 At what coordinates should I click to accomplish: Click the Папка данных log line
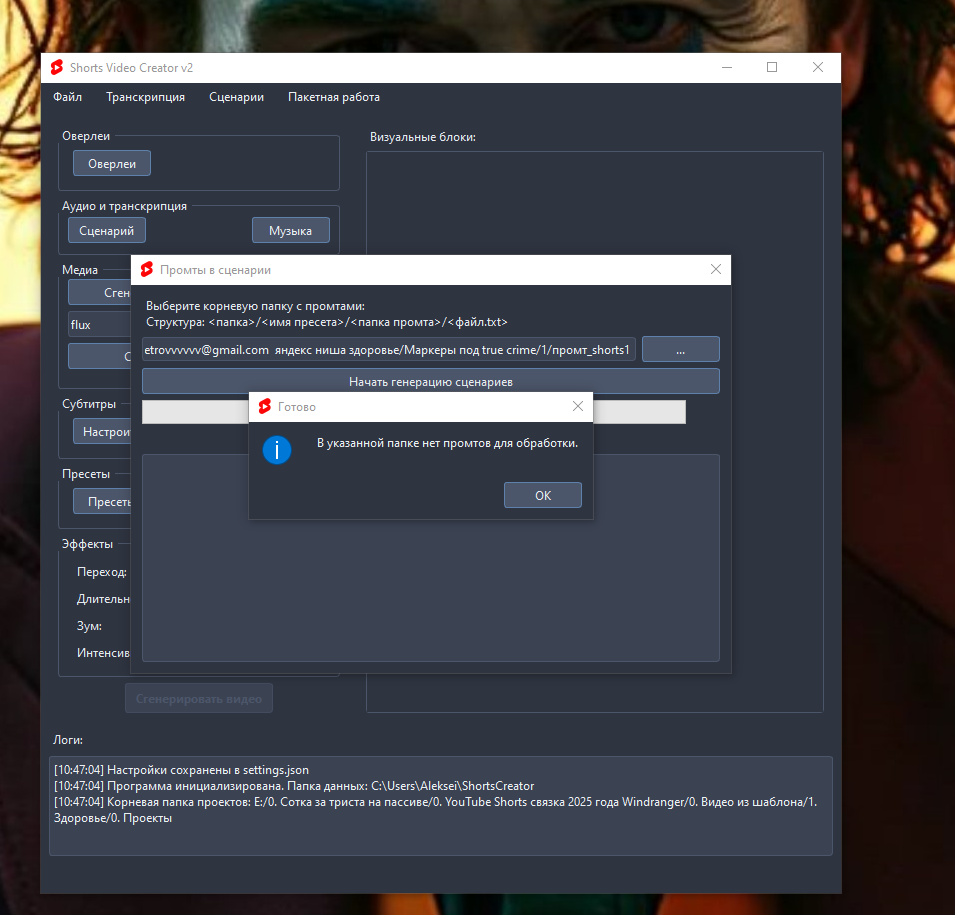pos(294,785)
